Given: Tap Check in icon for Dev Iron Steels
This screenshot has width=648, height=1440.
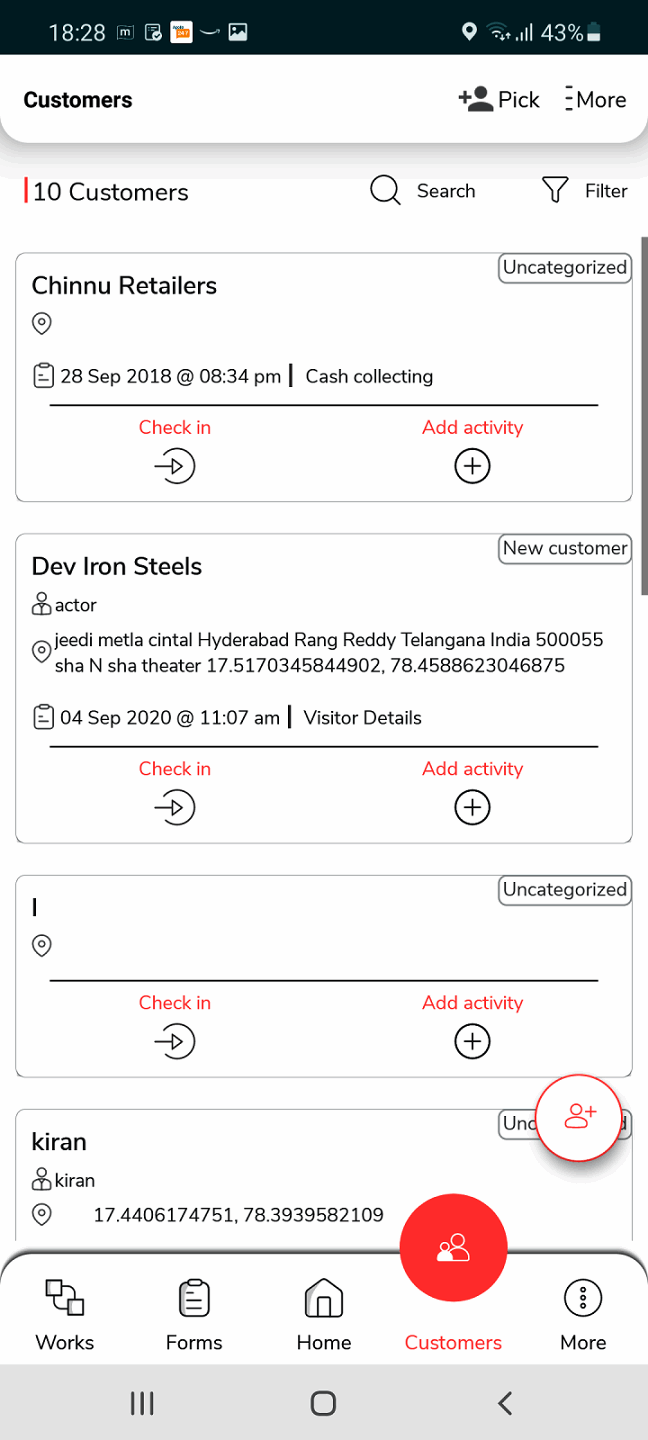Looking at the screenshot, I should point(175,808).
